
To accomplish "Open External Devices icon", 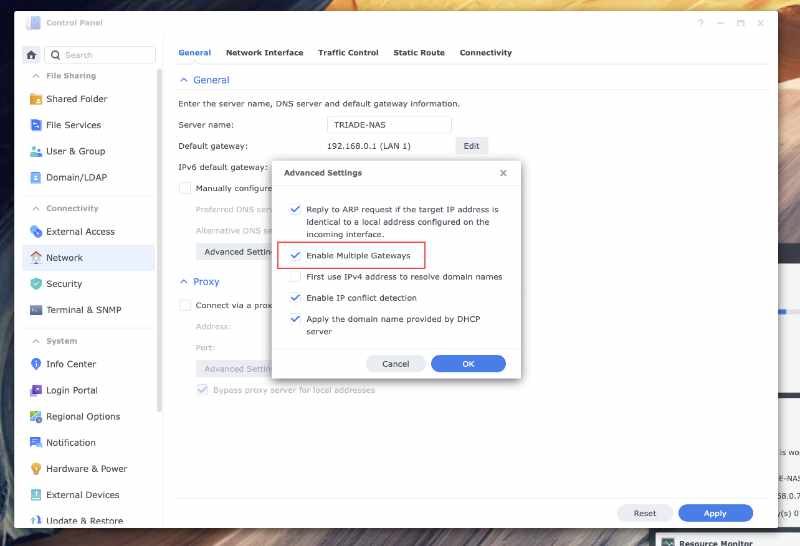I will (36, 495).
